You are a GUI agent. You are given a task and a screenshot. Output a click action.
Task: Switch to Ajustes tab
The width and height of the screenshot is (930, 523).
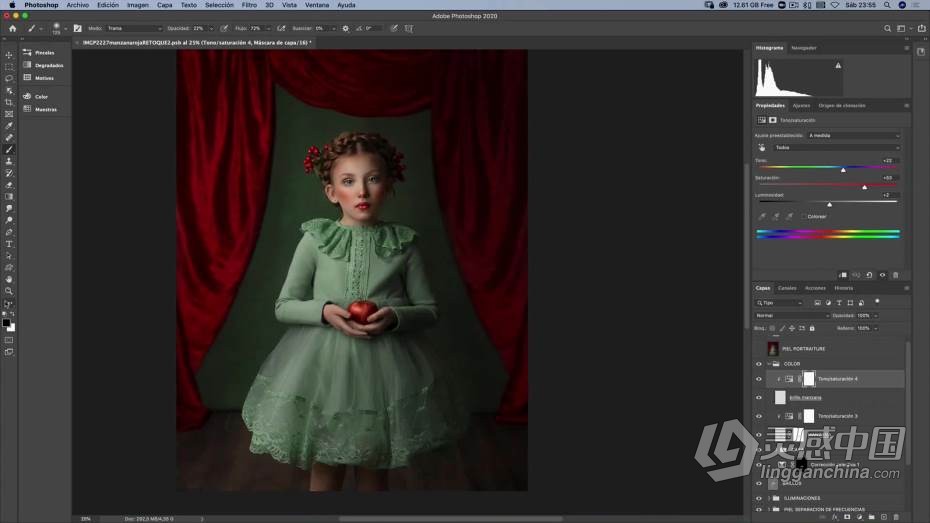(x=801, y=106)
